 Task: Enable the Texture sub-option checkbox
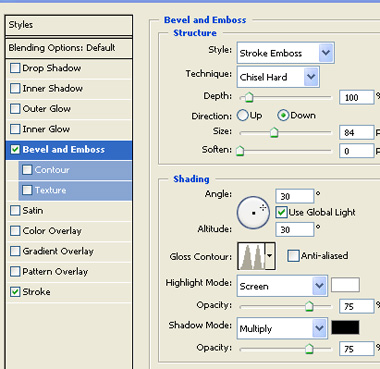point(27,190)
